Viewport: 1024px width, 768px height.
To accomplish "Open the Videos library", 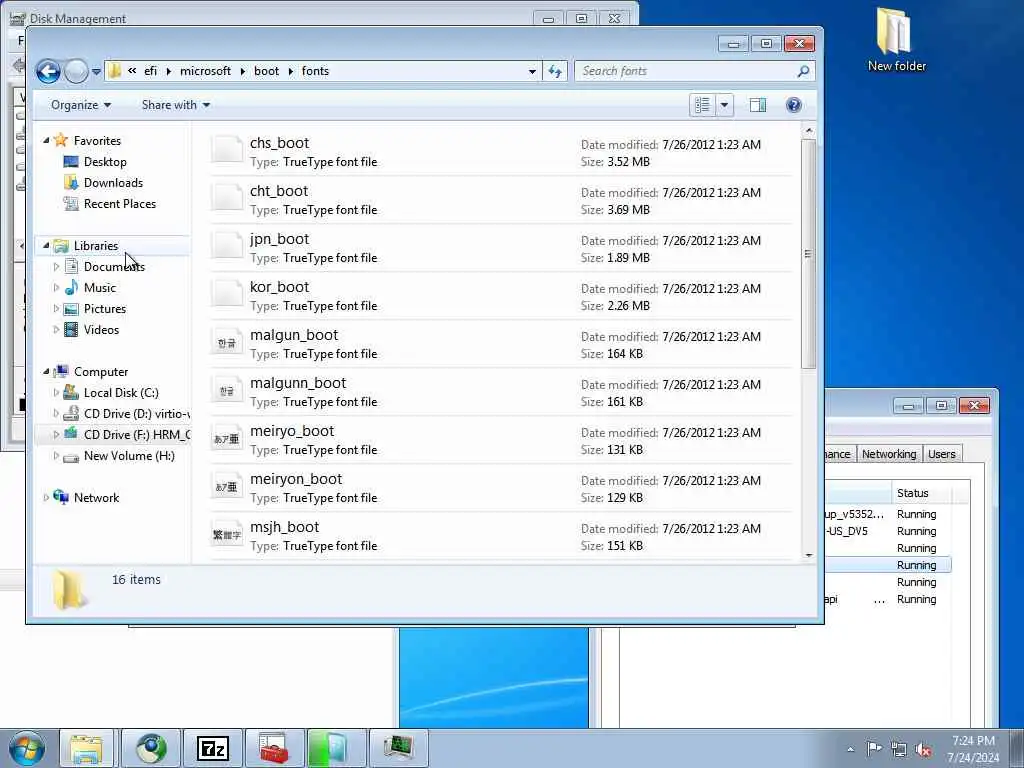I will (x=101, y=330).
